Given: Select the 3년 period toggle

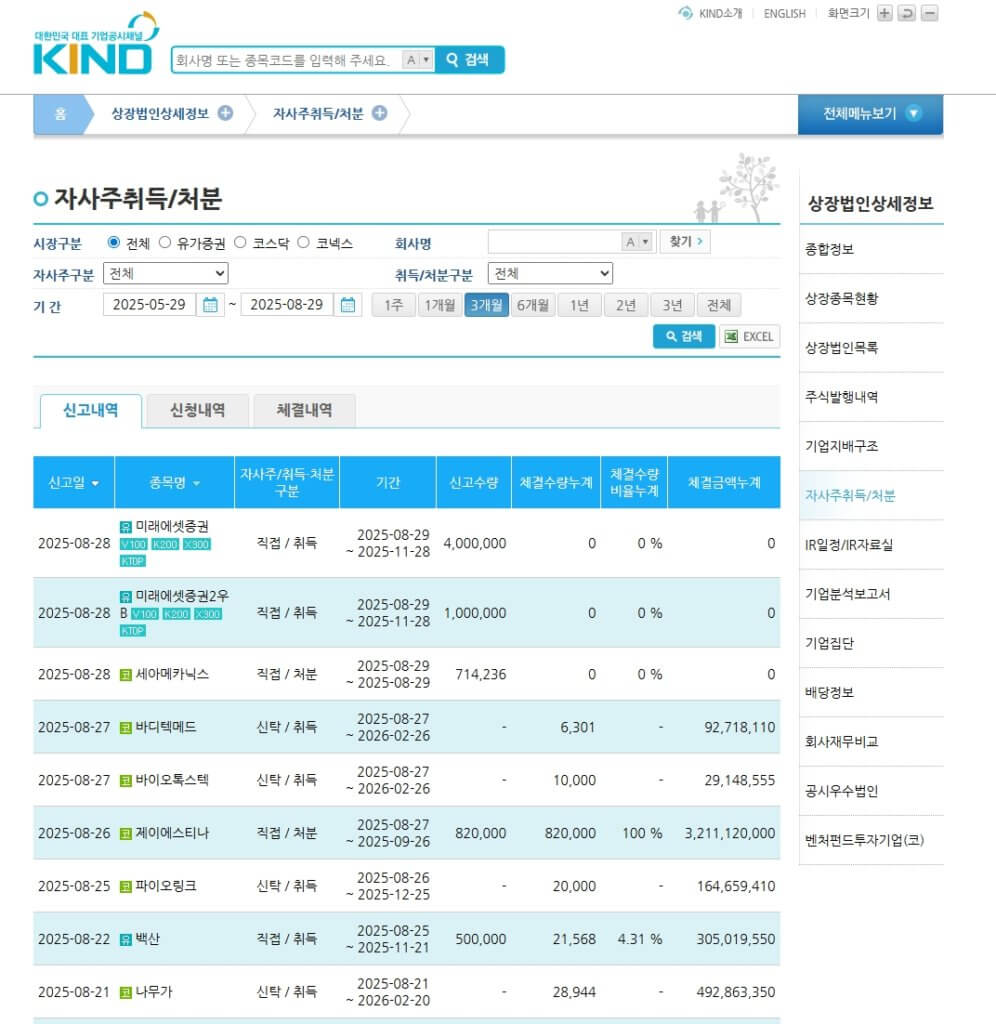Looking at the screenshot, I should click(672, 305).
